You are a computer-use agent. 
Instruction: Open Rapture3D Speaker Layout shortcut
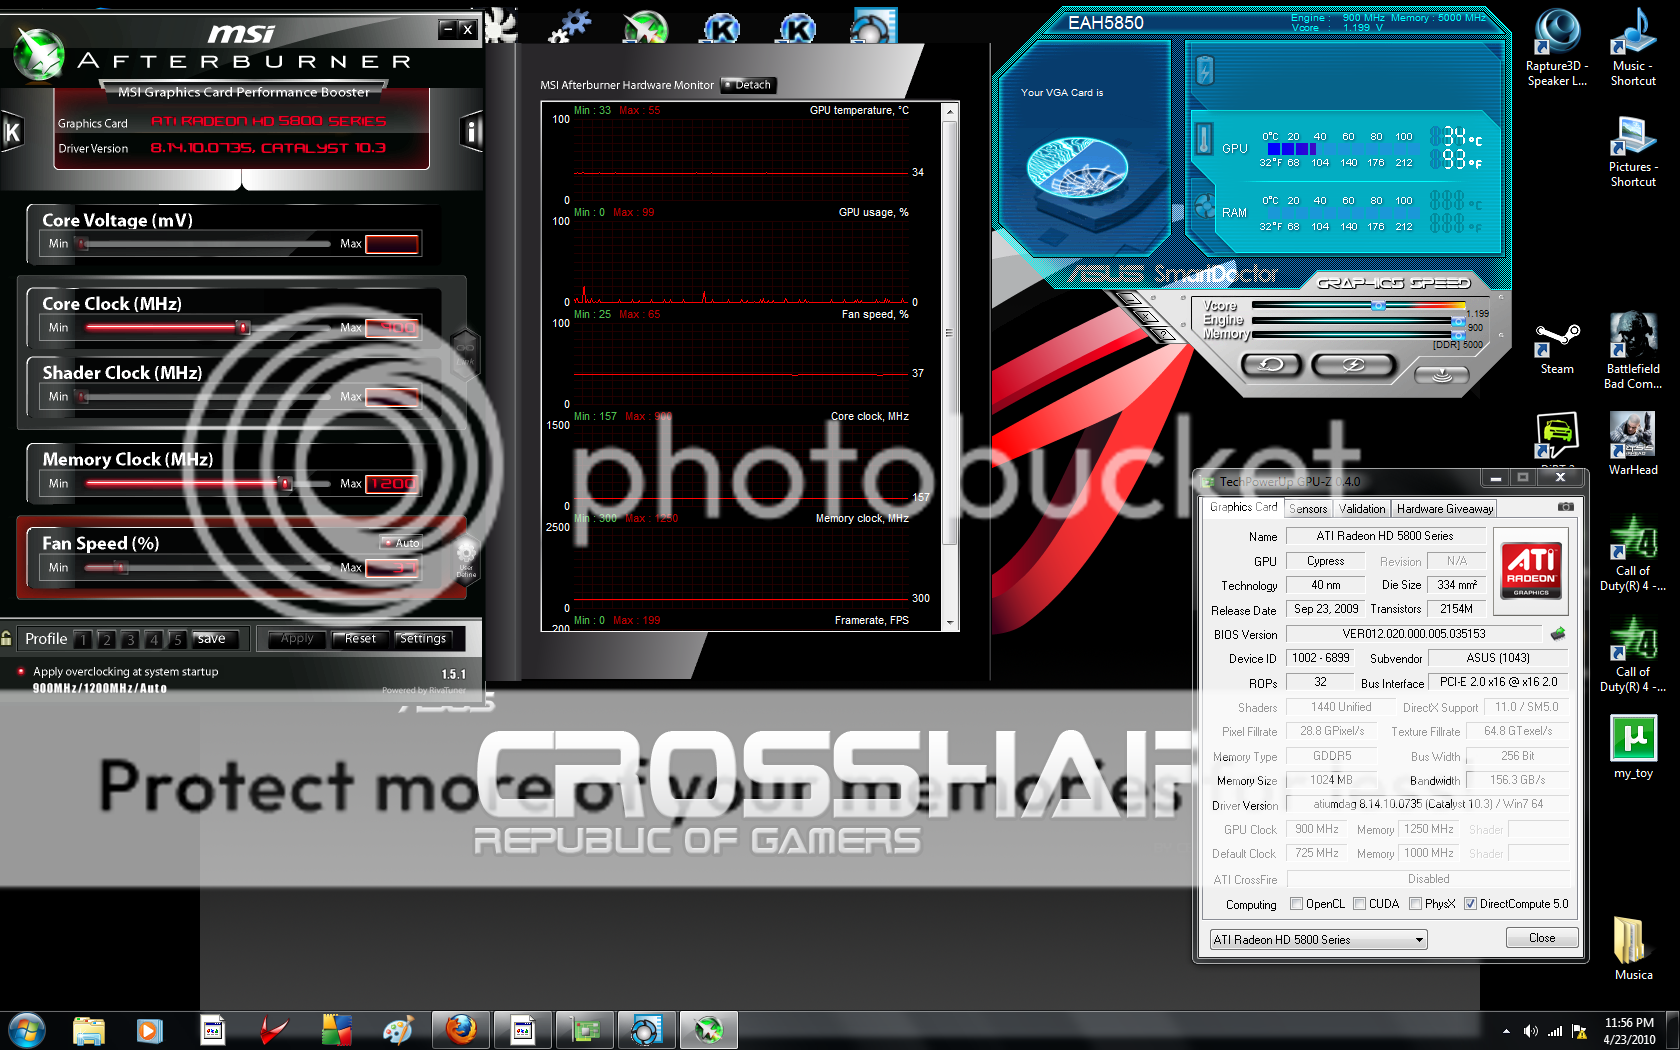(x=1557, y=48)
